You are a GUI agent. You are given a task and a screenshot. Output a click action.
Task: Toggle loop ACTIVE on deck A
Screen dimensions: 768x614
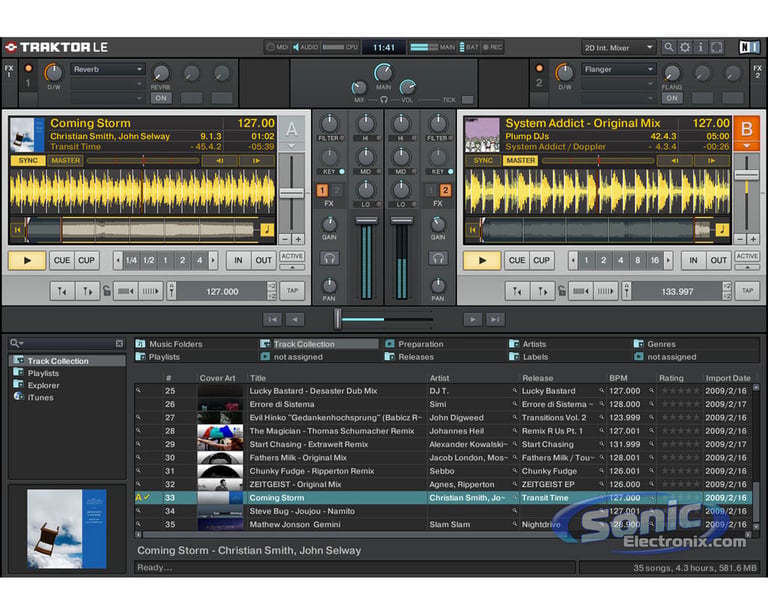click(x=292, y=256)
